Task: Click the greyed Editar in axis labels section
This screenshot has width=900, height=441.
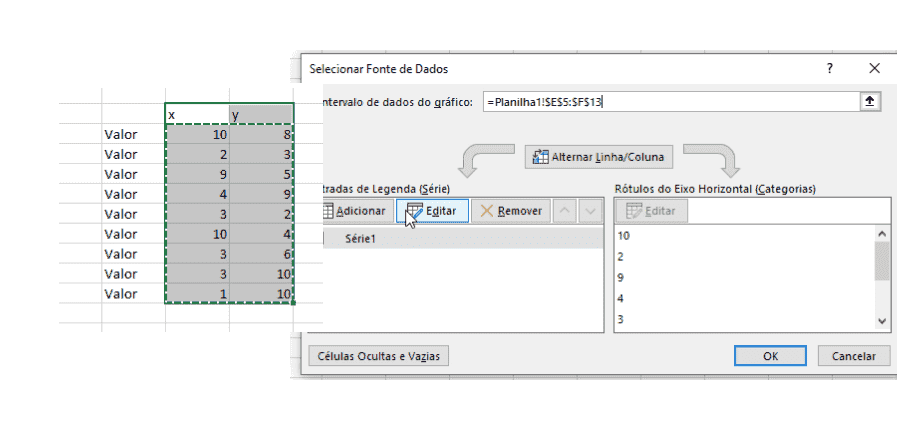Action: coord(651,211)
